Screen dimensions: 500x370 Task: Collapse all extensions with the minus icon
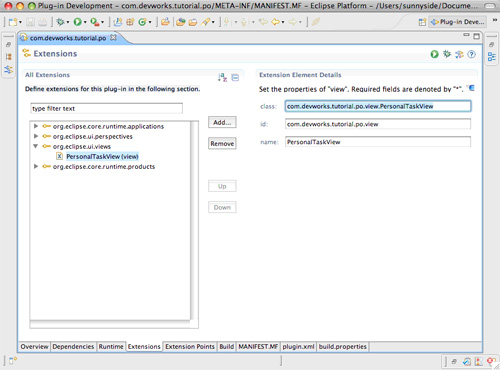click(235, 78)
